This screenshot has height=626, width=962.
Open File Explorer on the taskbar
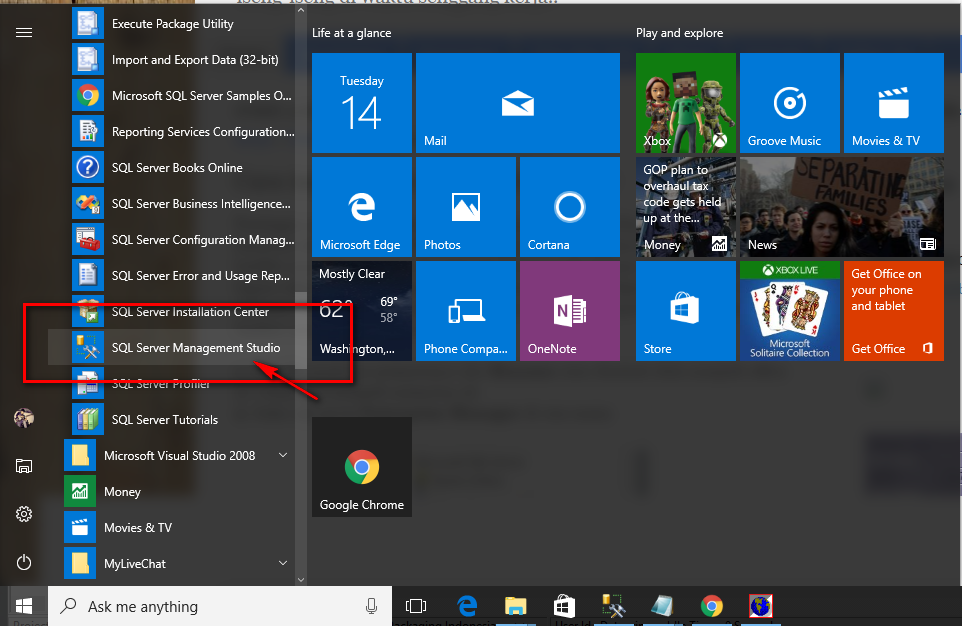tap(515, 606)
